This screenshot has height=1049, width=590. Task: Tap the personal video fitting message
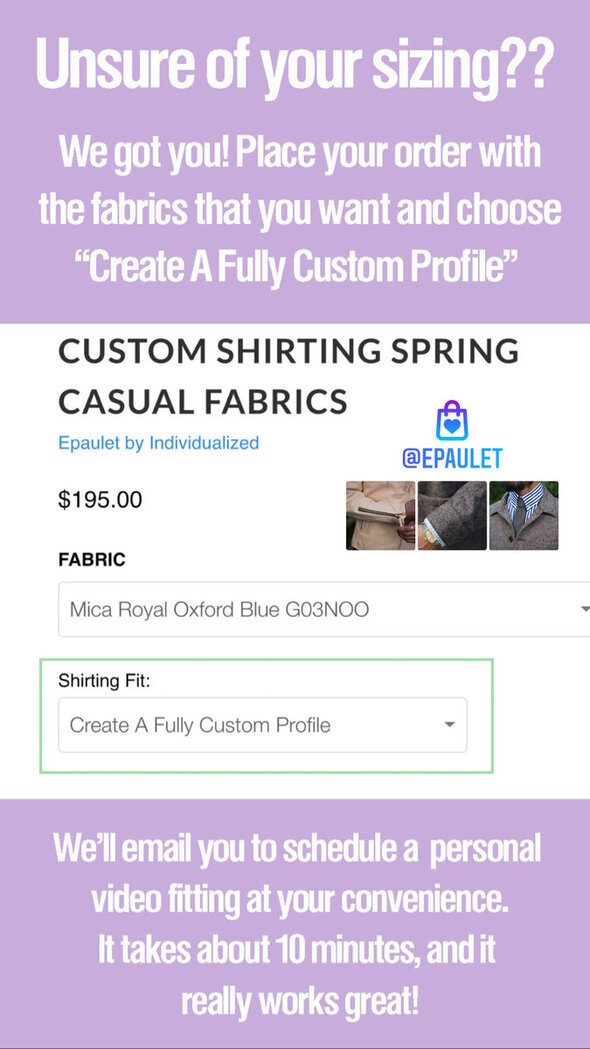point(298,873)
